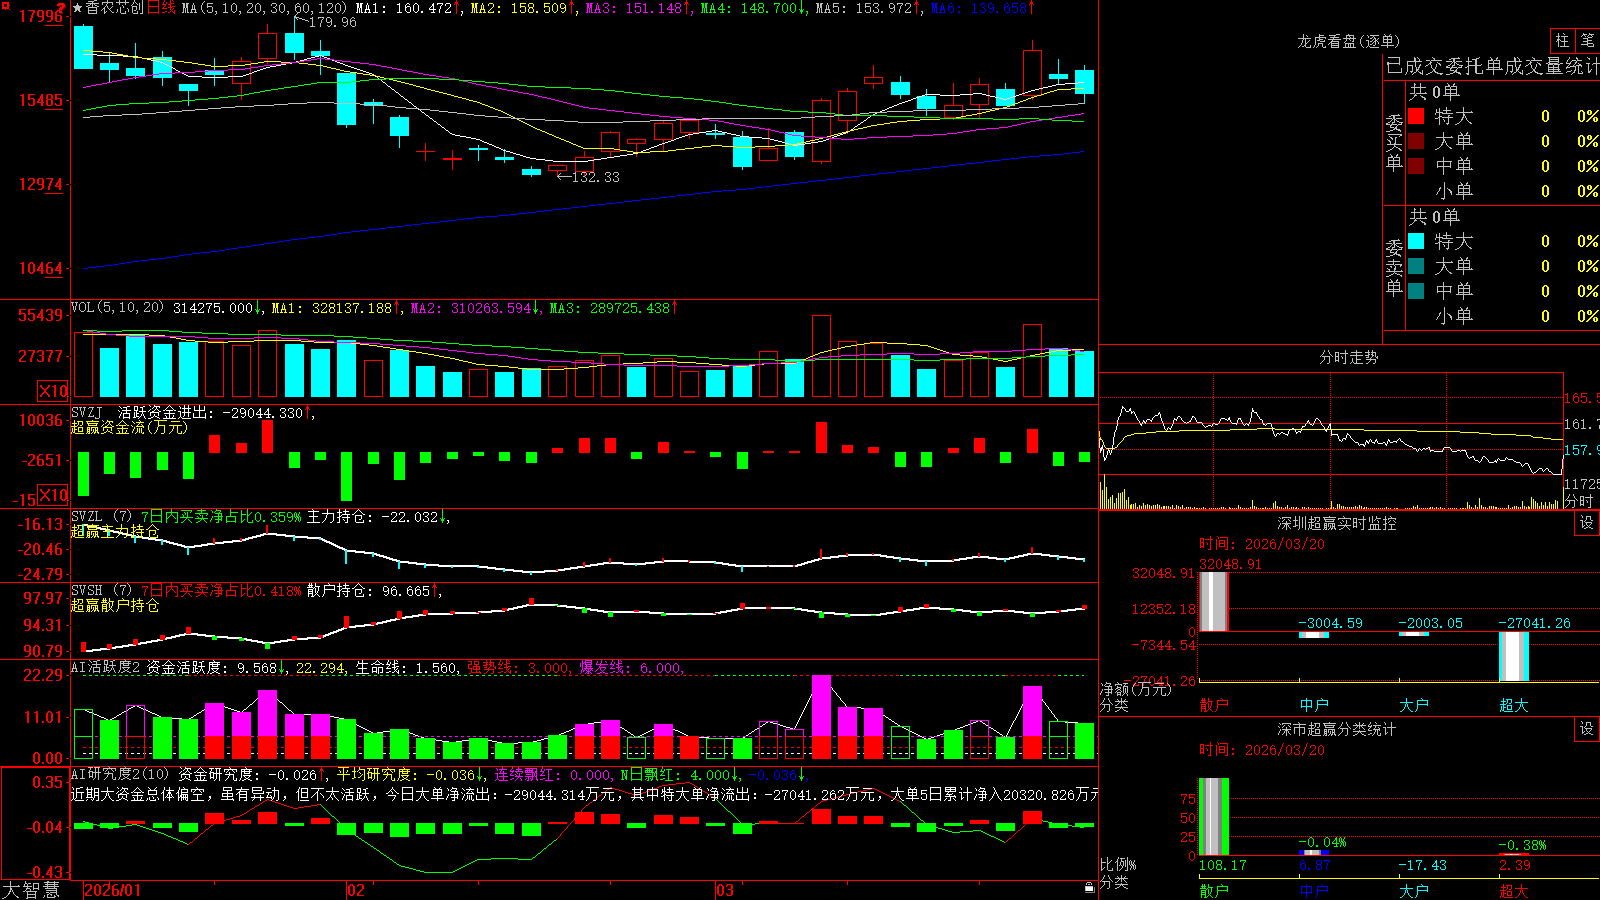Click the SVZL (7) indicator label
1600x900 pixels.
pyautogui.click(x=102, y=517)
